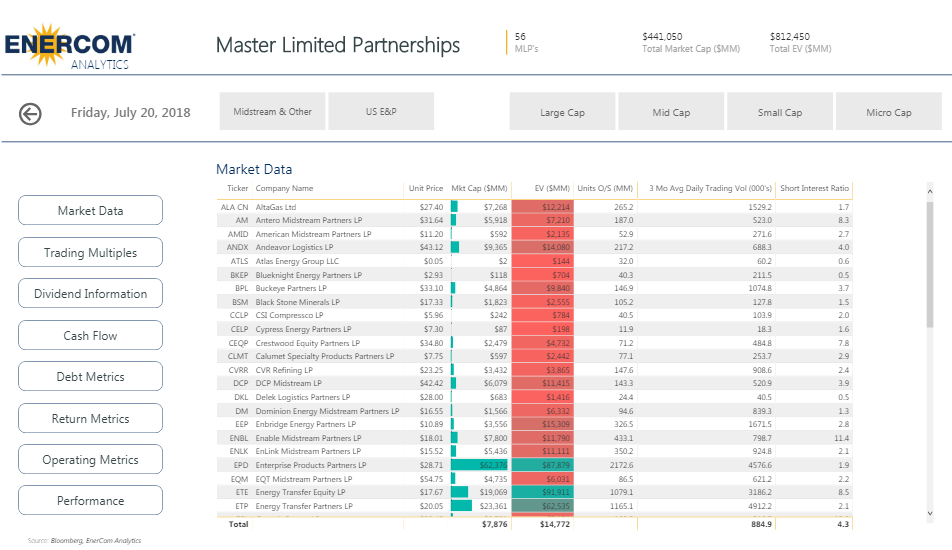Sort table by Mkt Cap column header
The image size is (952, 550).
479,188
